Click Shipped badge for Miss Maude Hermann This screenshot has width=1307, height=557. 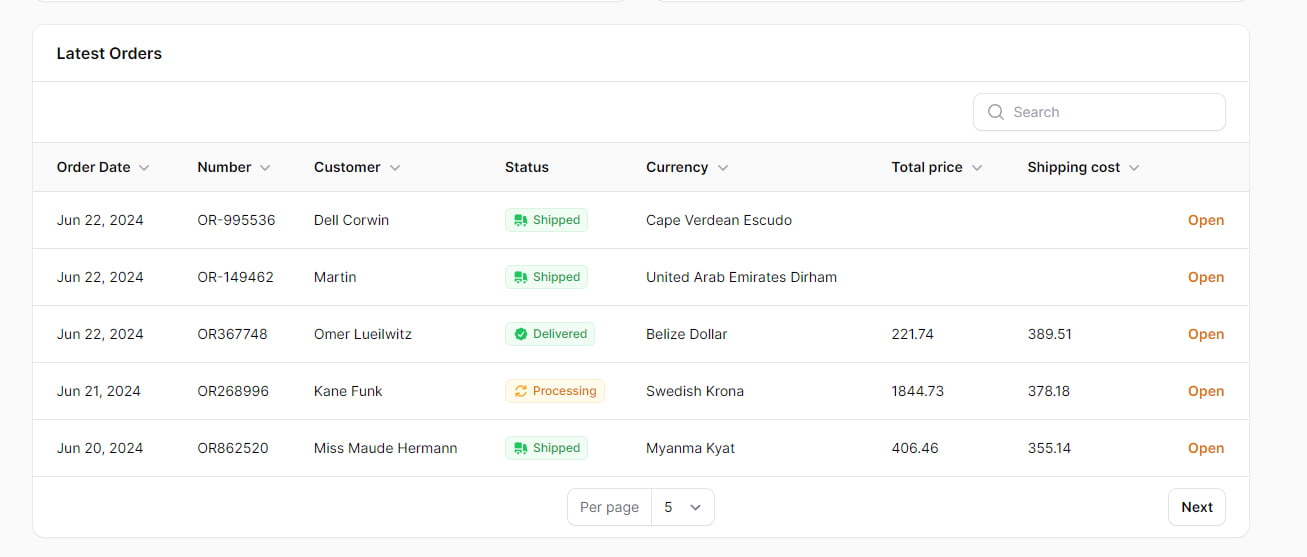[x=546, y=448]
